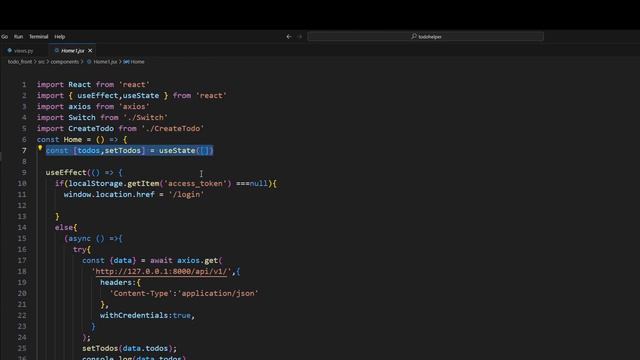
Task: Click 'setTodos' on highlighted line 7
Action: pyautogui.click(x=122, y=151)
